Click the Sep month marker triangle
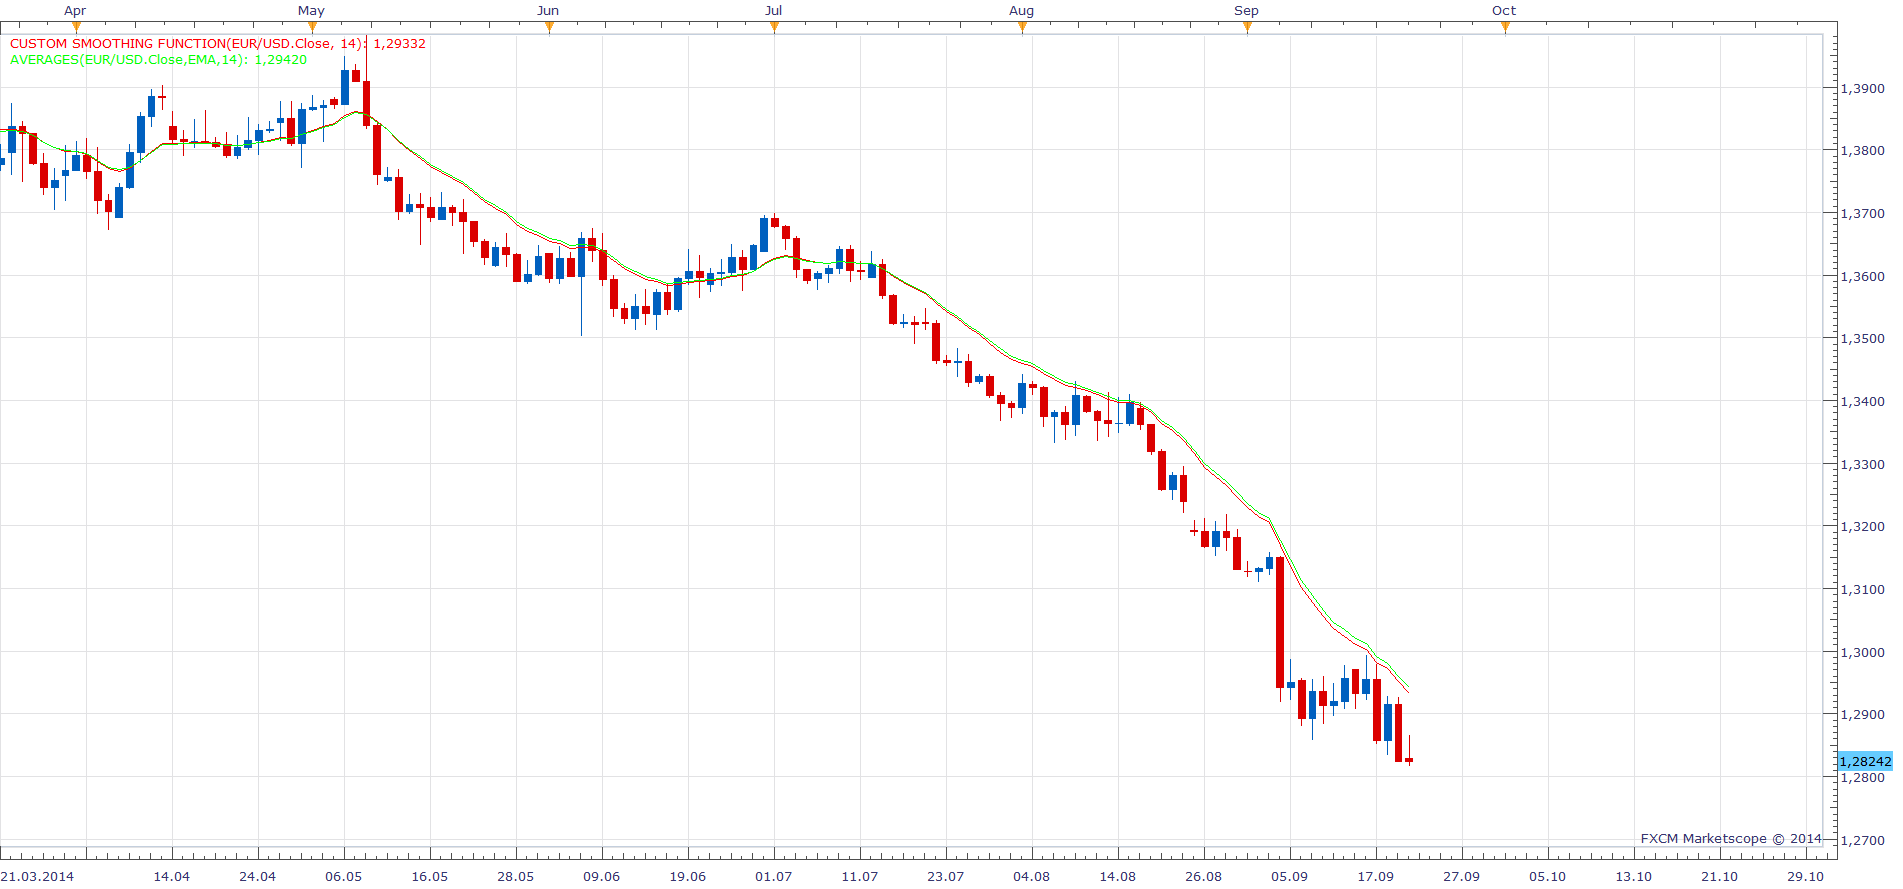This screenshot has width=1903, height=889. click(x=1247, y=27)
